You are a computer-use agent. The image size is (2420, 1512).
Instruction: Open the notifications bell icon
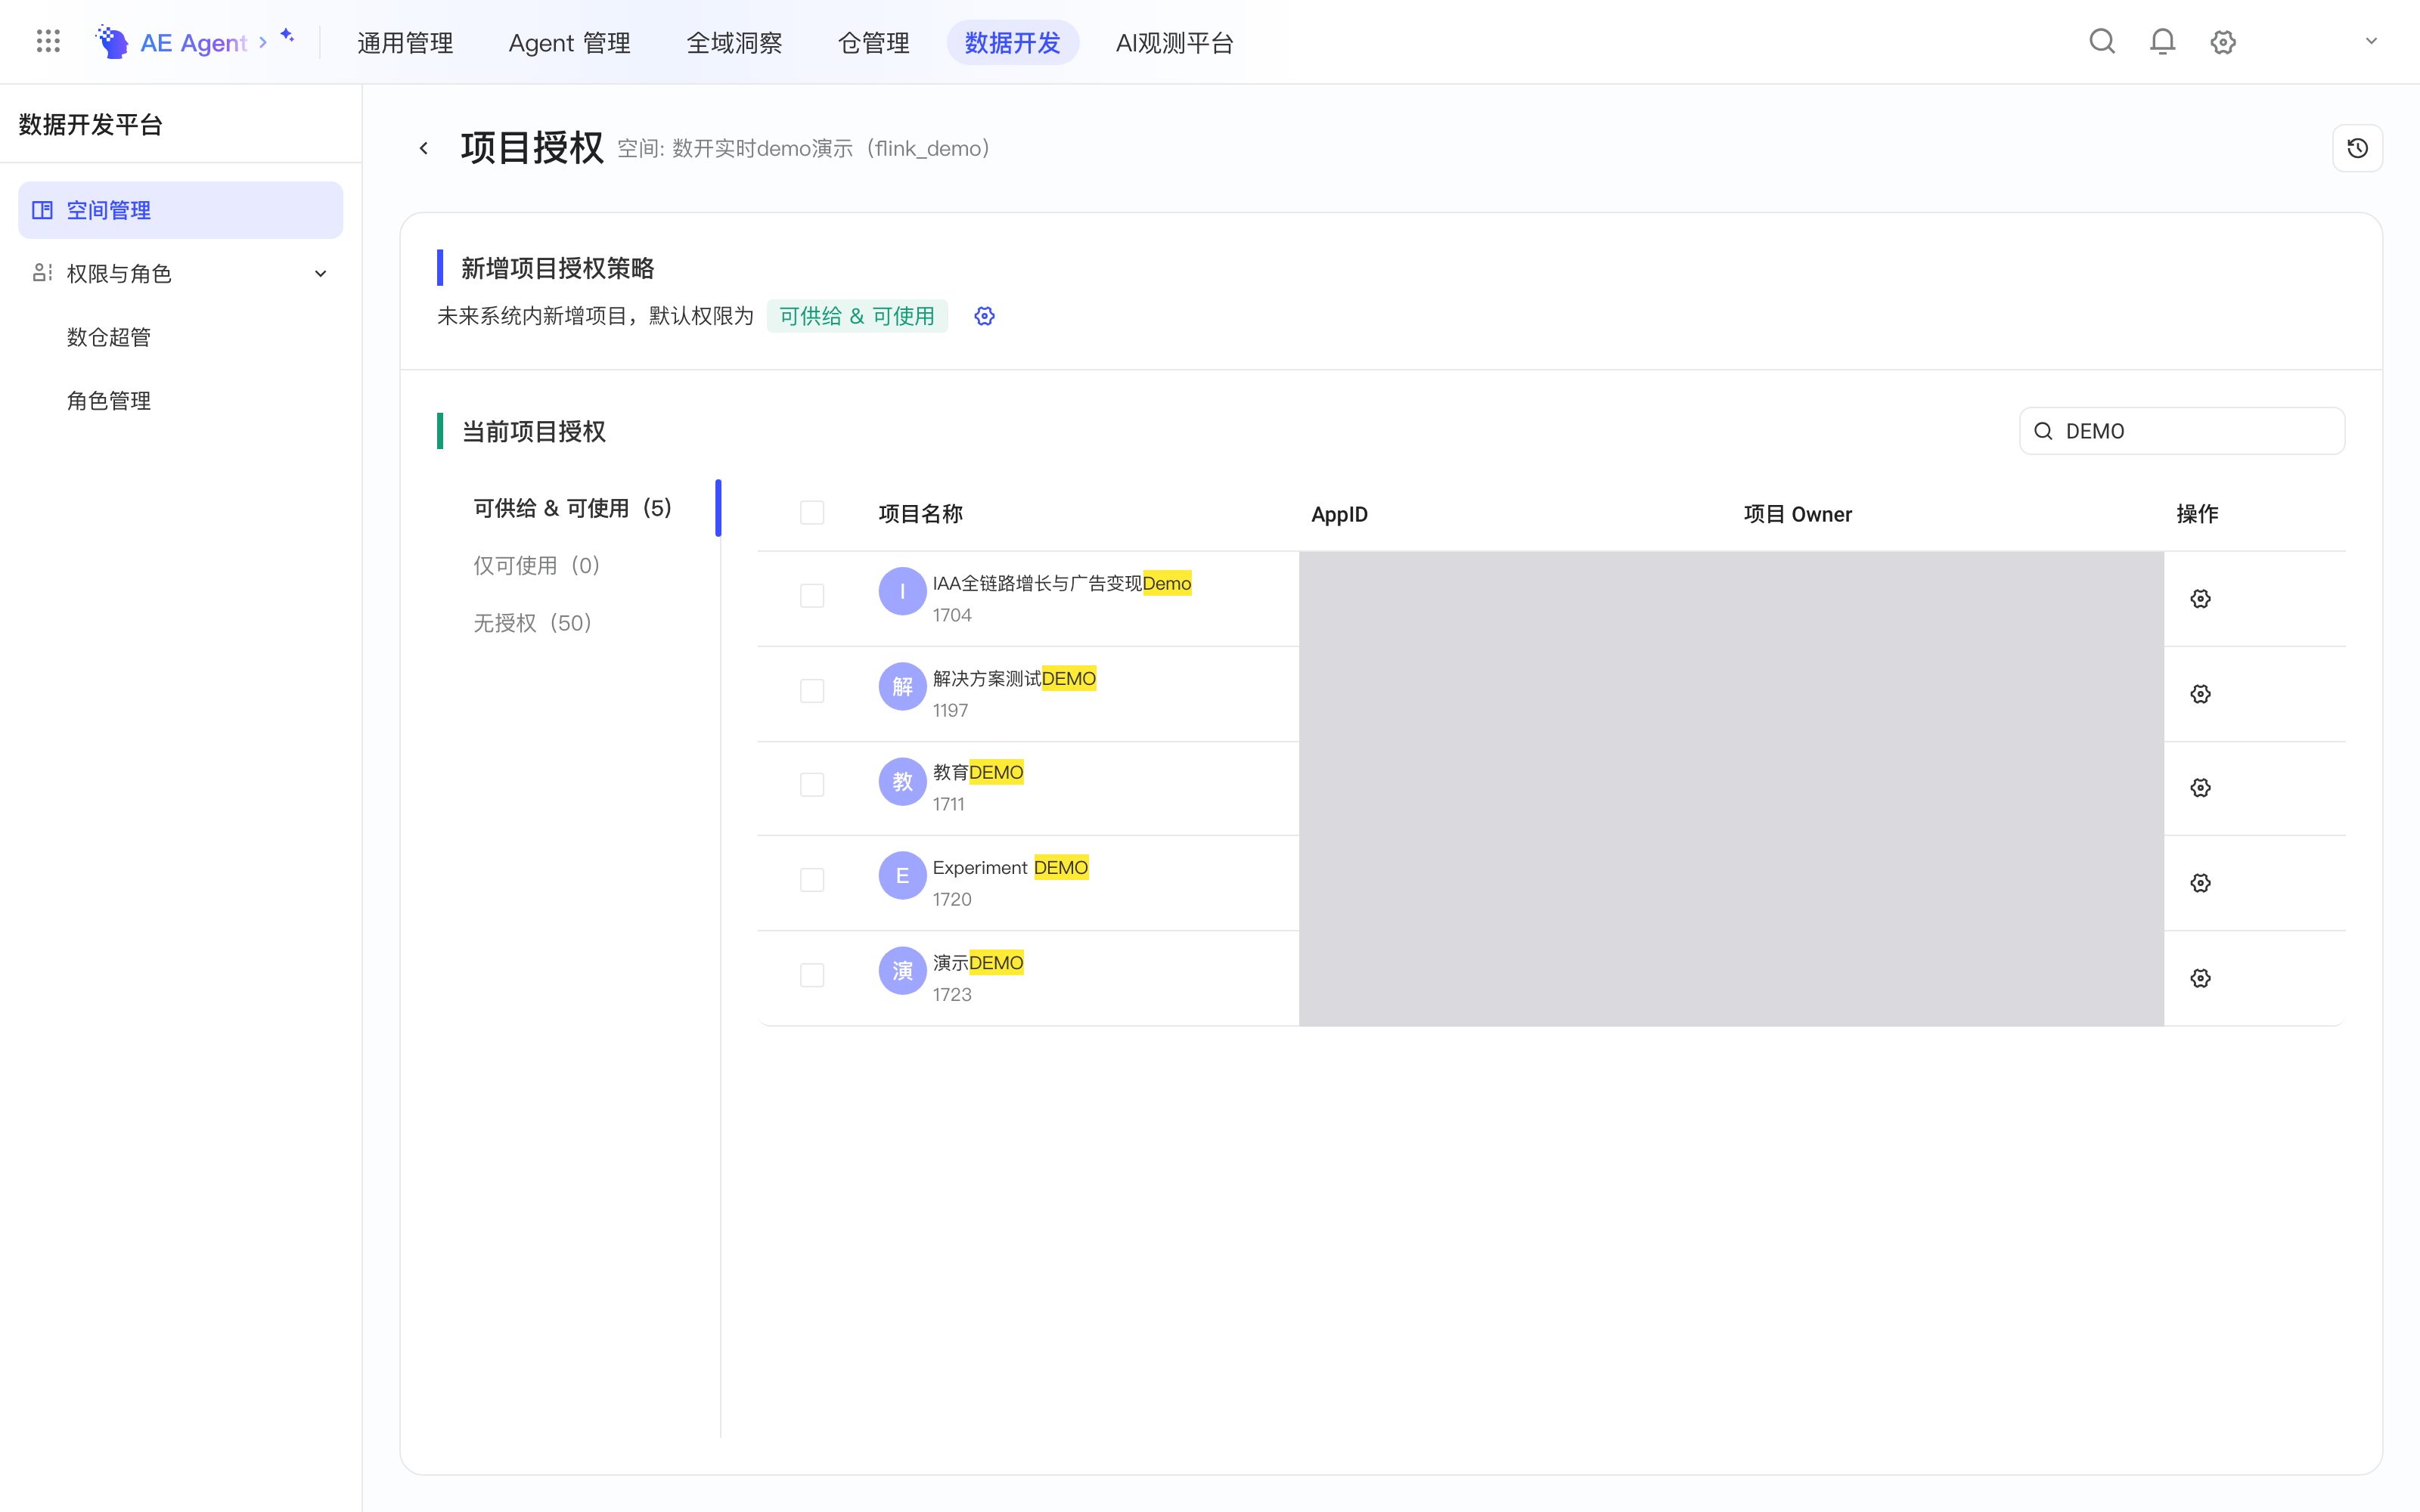coord(2162,41)
